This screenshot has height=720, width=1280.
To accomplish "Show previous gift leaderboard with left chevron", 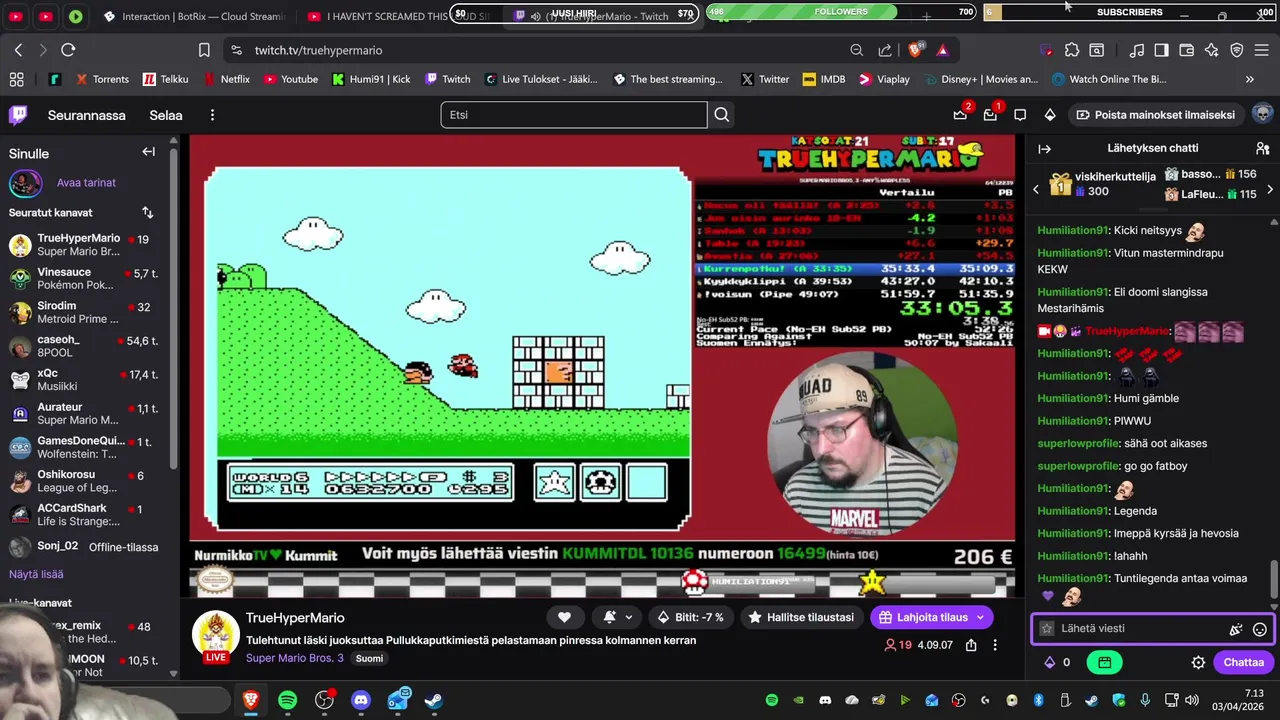I will 1036,188.
